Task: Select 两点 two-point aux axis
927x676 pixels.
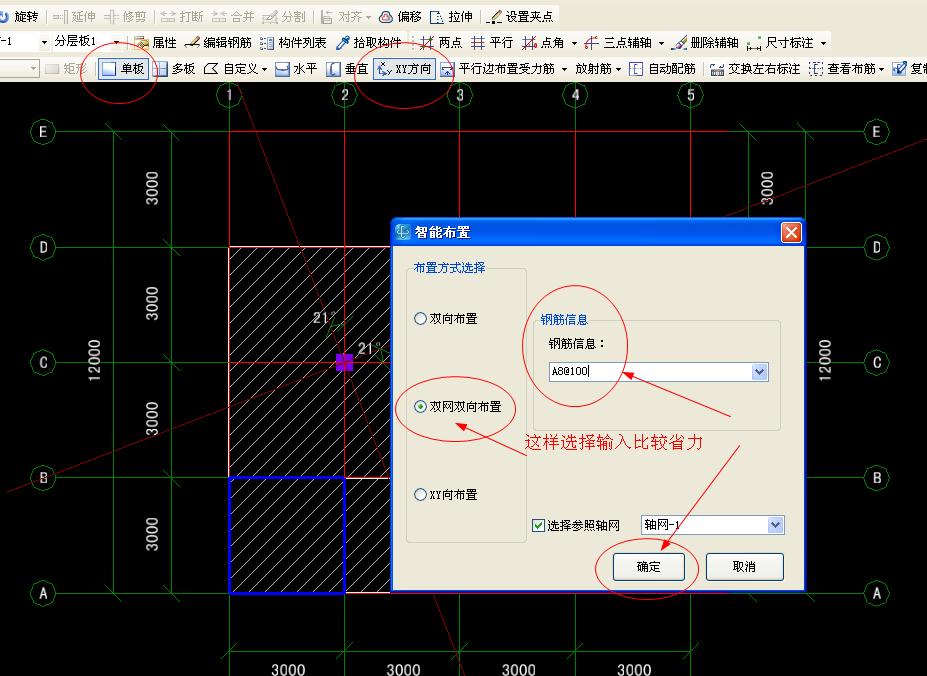Action: pyautogui.click(x=441, y=43)
